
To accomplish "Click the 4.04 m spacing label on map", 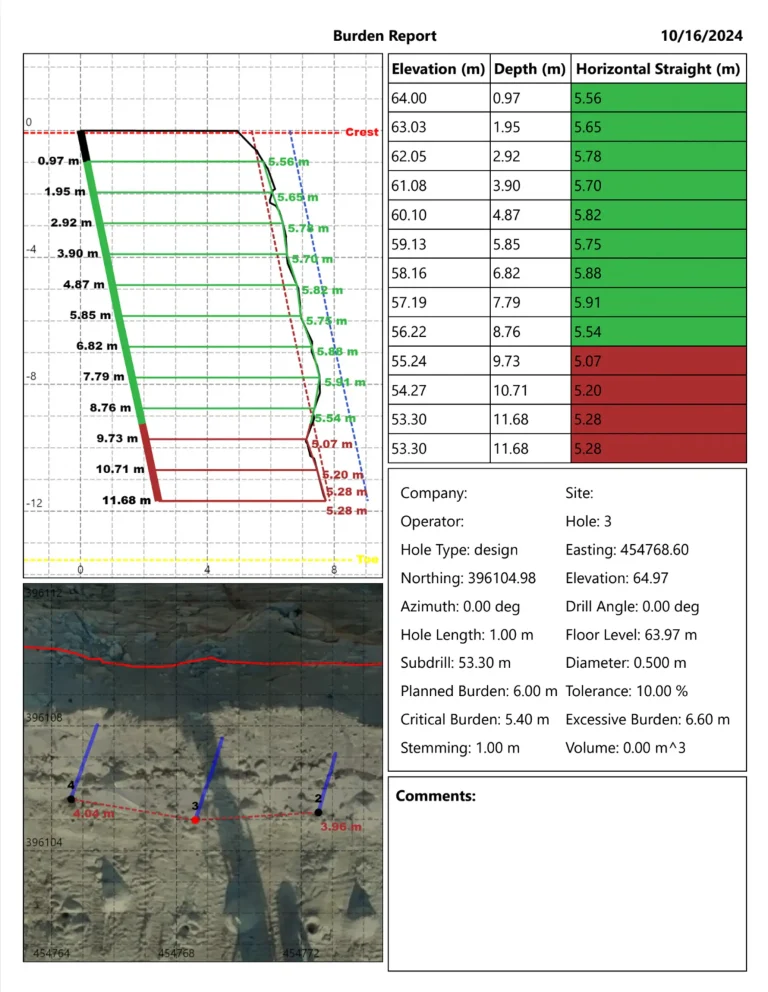I will pos(94,814).
